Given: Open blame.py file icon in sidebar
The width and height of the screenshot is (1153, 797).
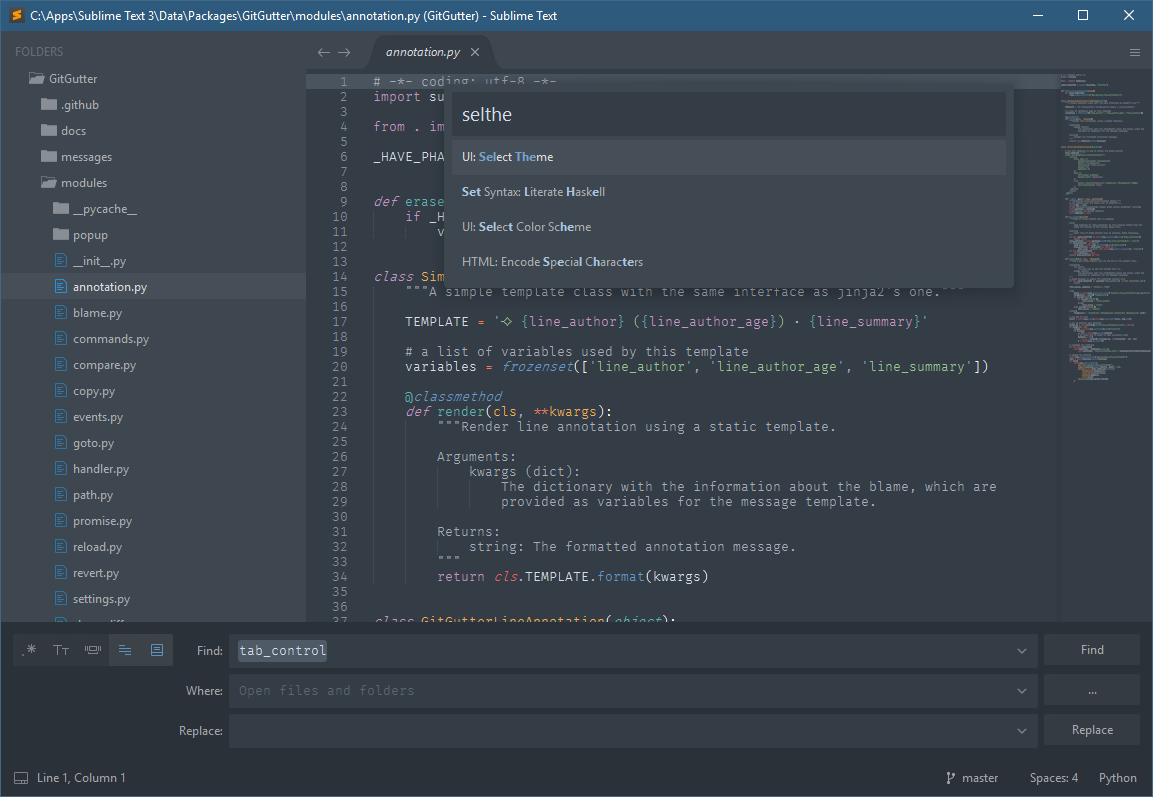Looking at the screenshot, I should coord(61,312).
